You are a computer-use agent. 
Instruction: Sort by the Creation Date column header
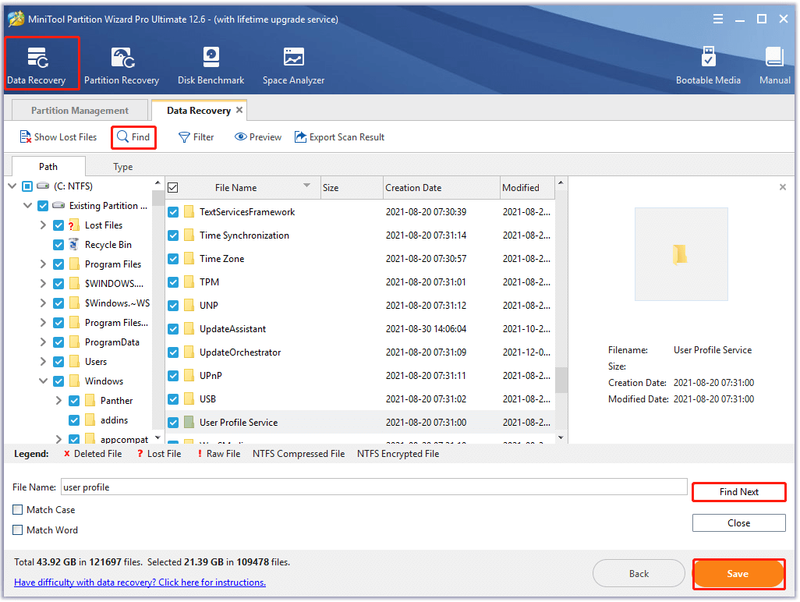441,188
